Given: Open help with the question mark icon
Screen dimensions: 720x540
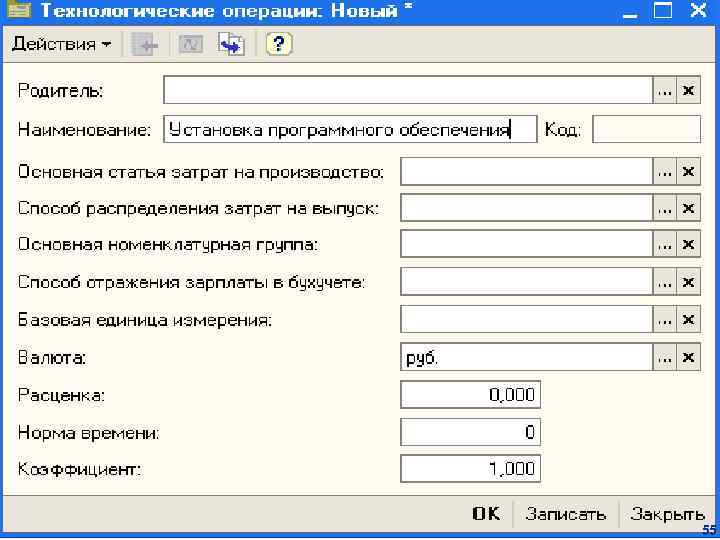Looking at the screenshot, I should [x=279, y=45].
